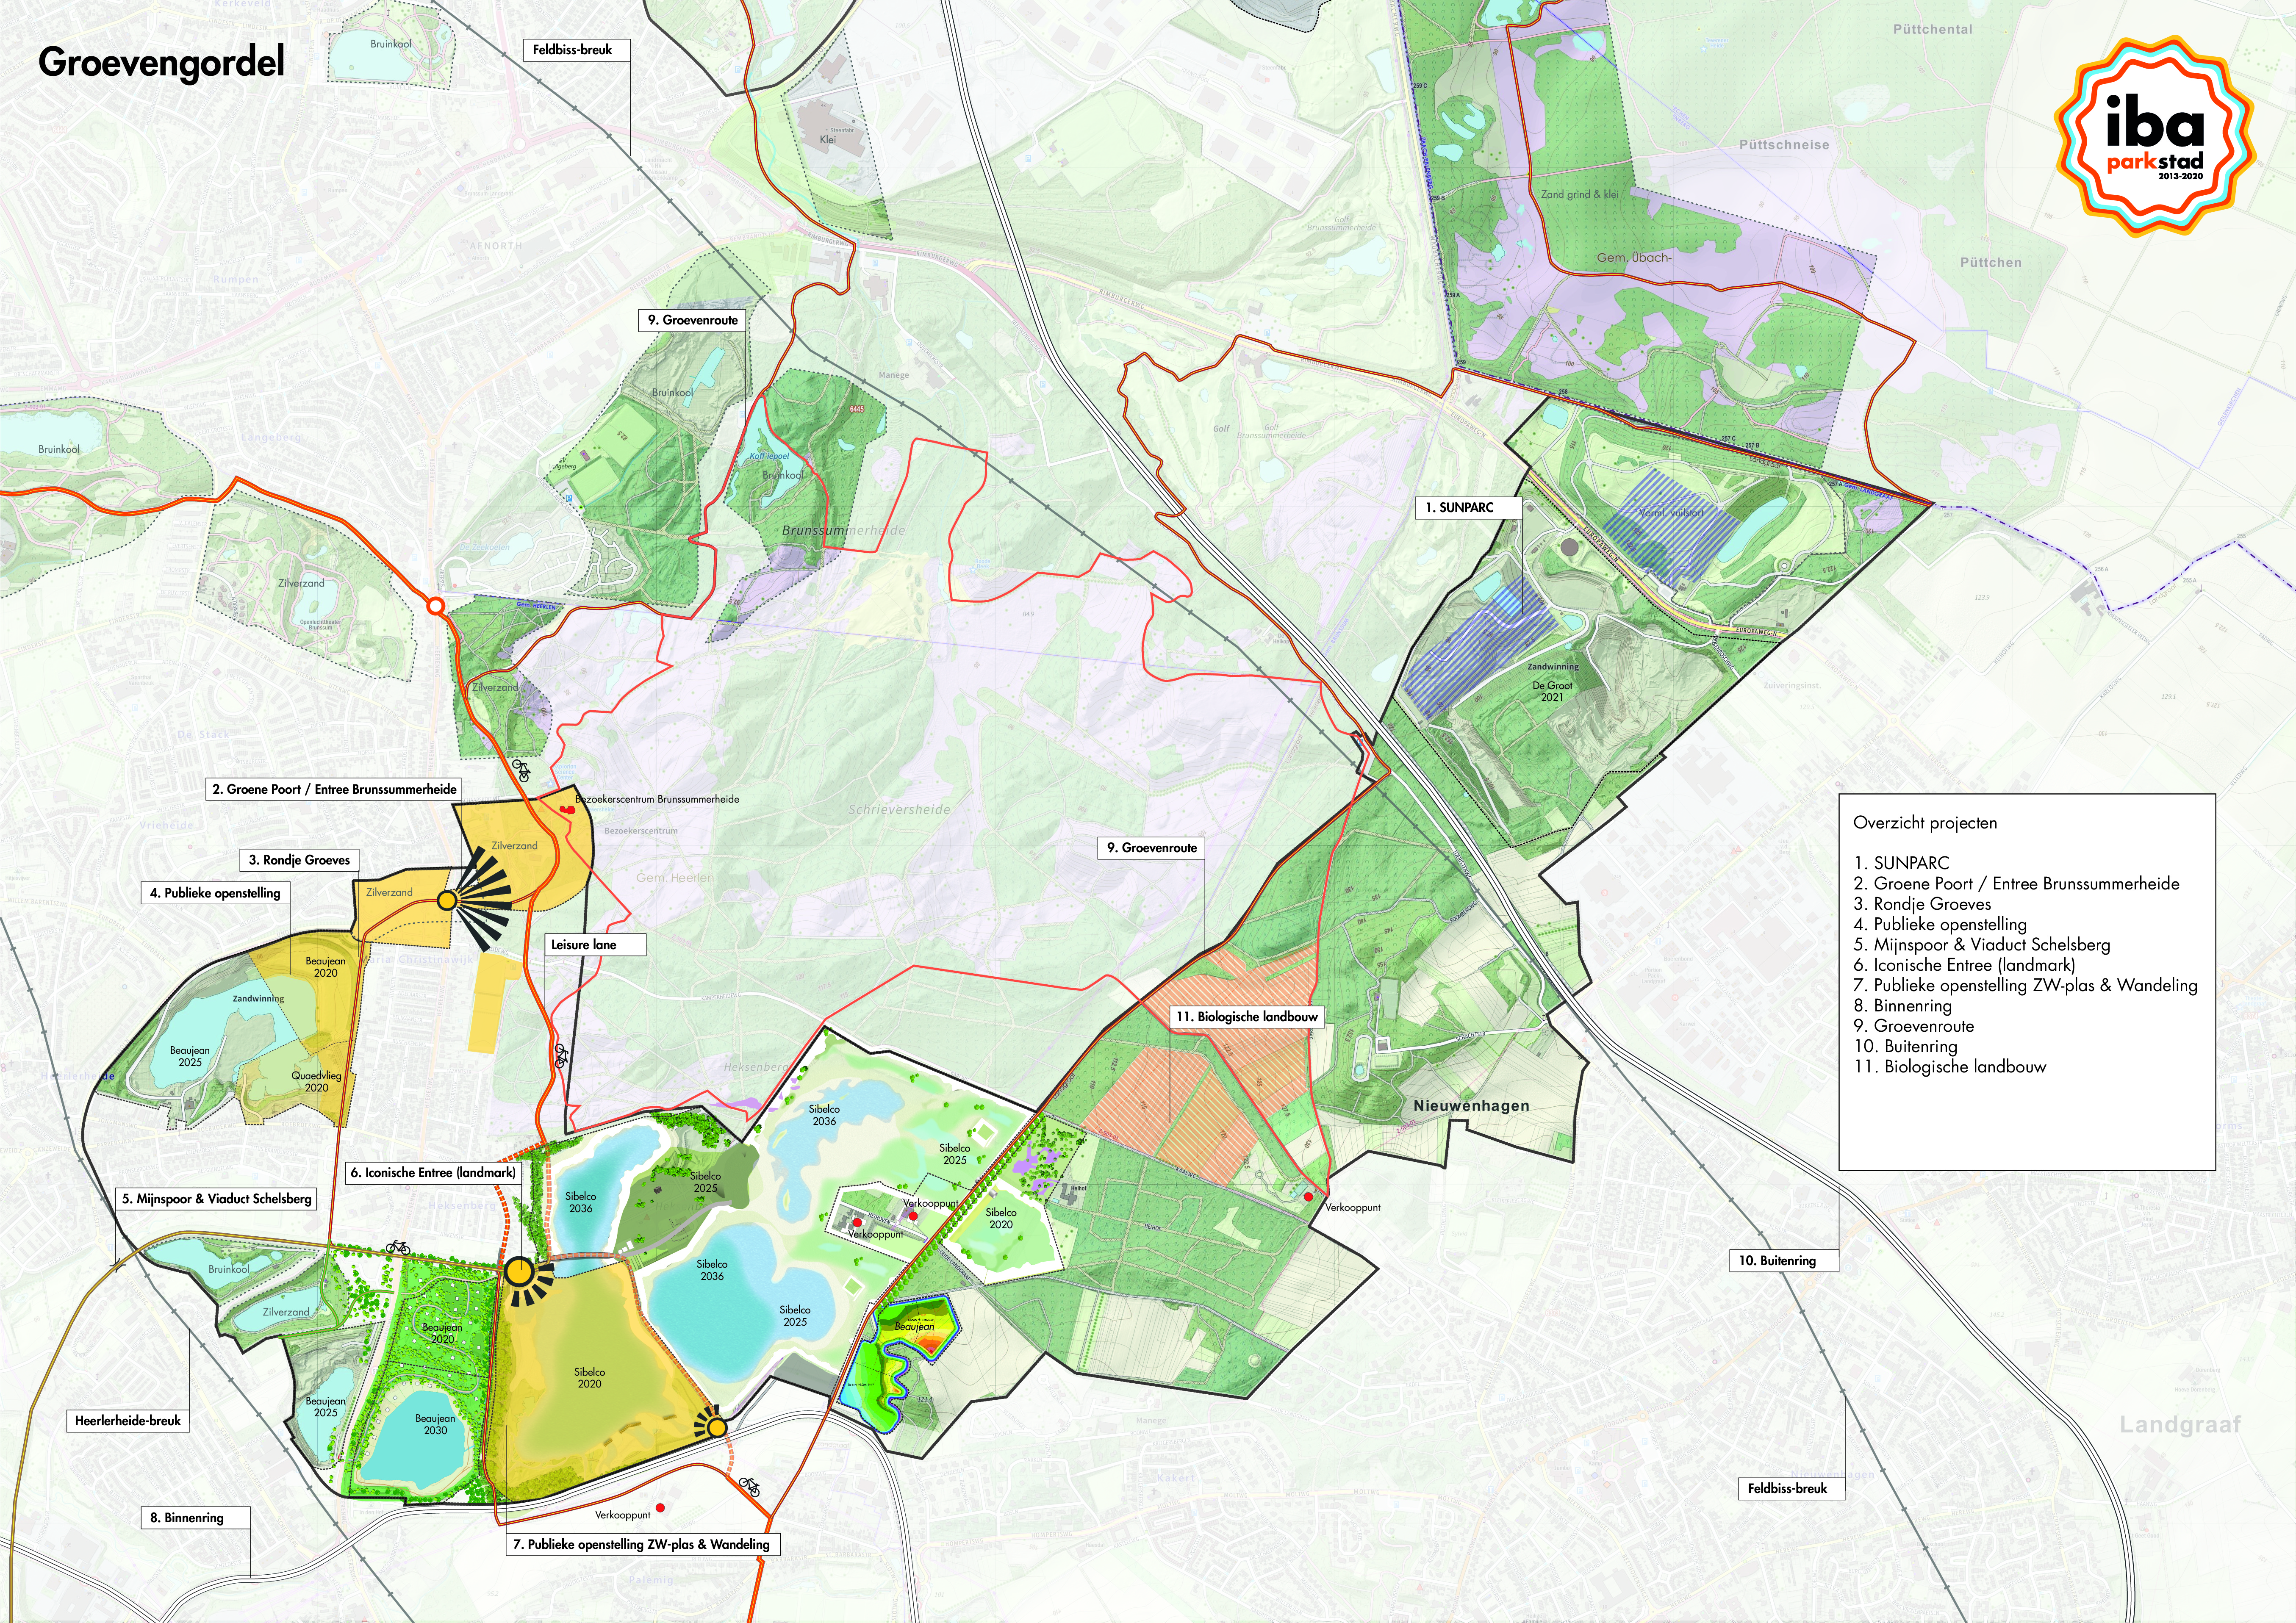Select '8. Binnenring' map label box
The height and width of the screenshot is (1623, 2296).
196,1517
